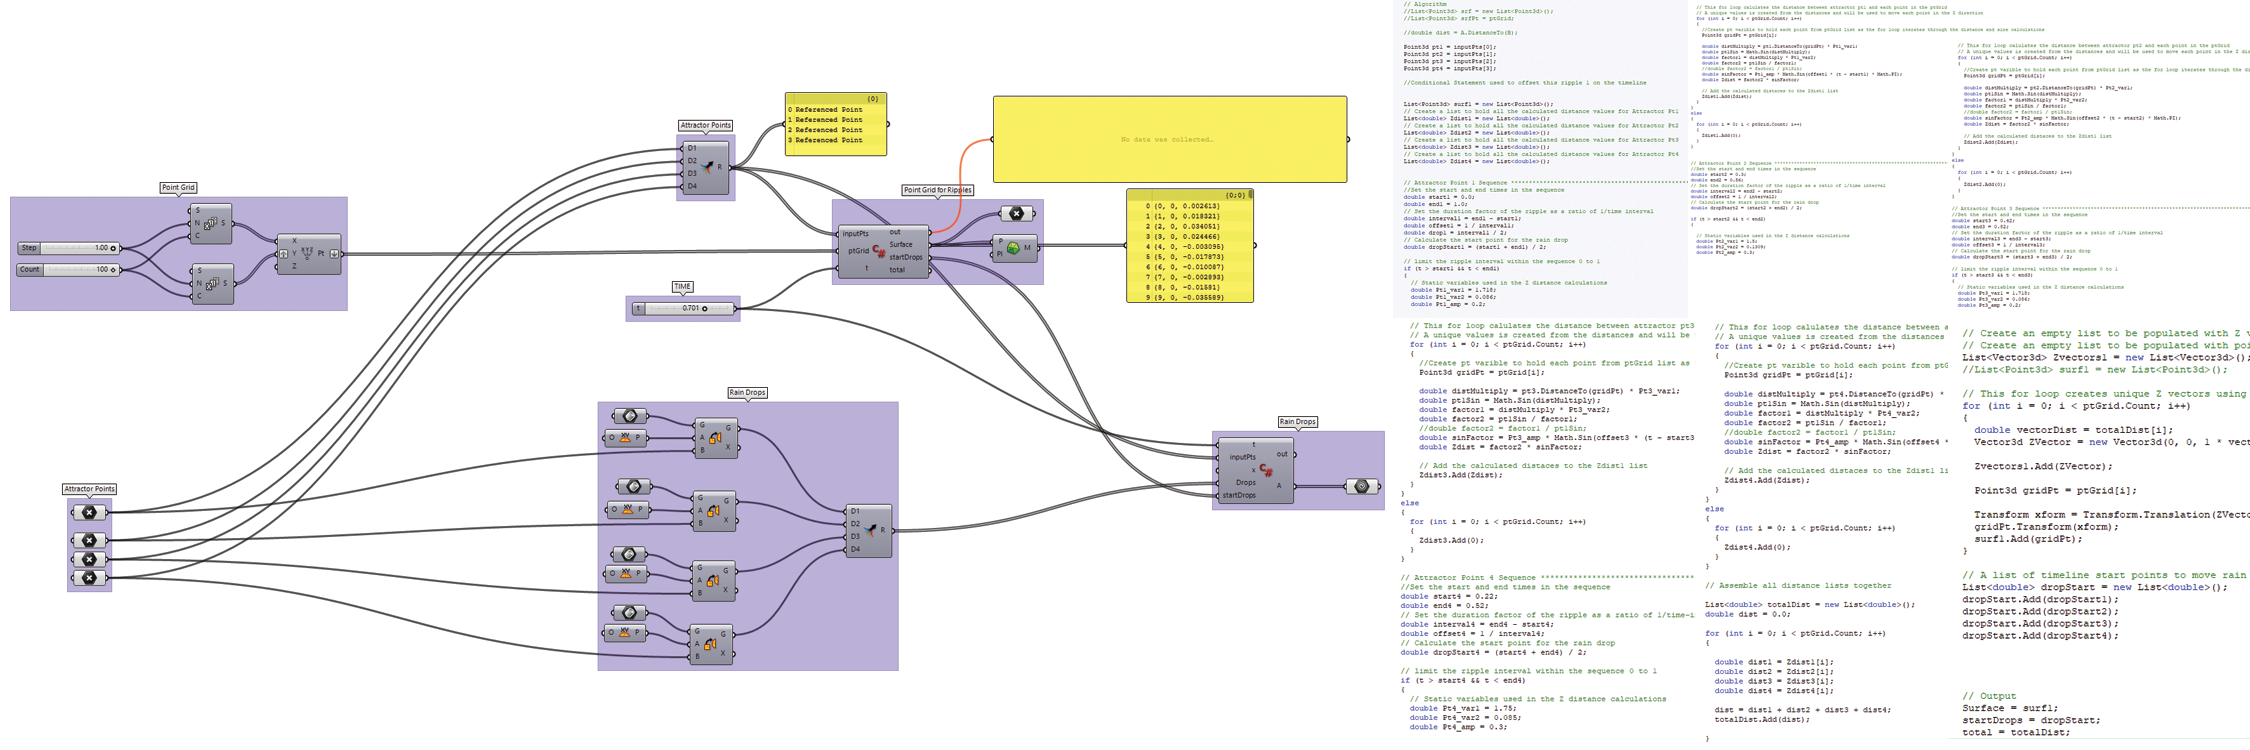Click the Construct Point XYZ component icon

(x=308, y=253)
